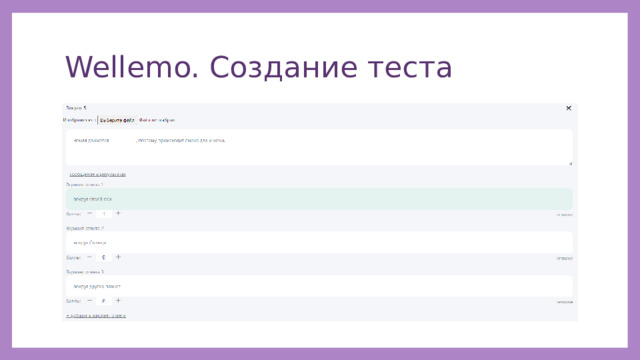Click into the answer option 3 text field
640x360 pixels.
(319, 286)
